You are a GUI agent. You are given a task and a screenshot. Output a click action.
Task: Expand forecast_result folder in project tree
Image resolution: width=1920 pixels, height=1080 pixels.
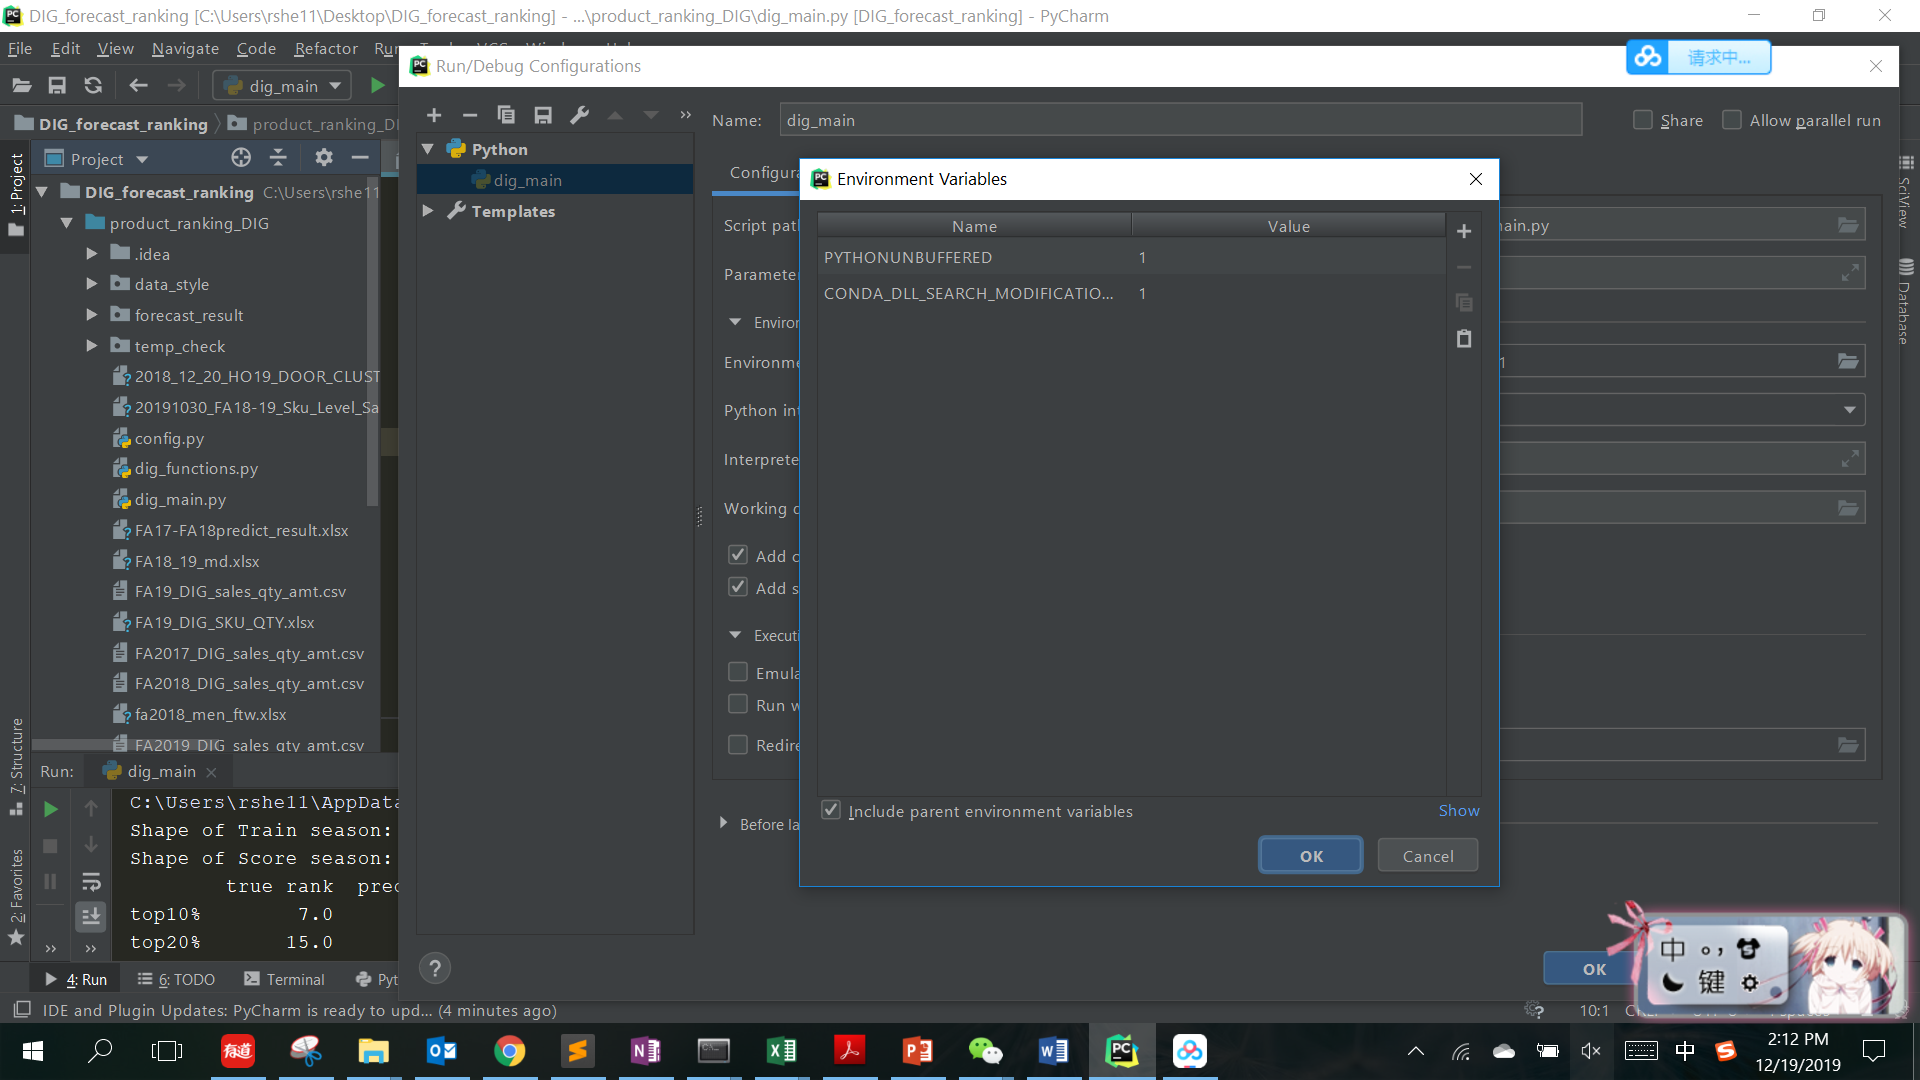coord(92,315)
